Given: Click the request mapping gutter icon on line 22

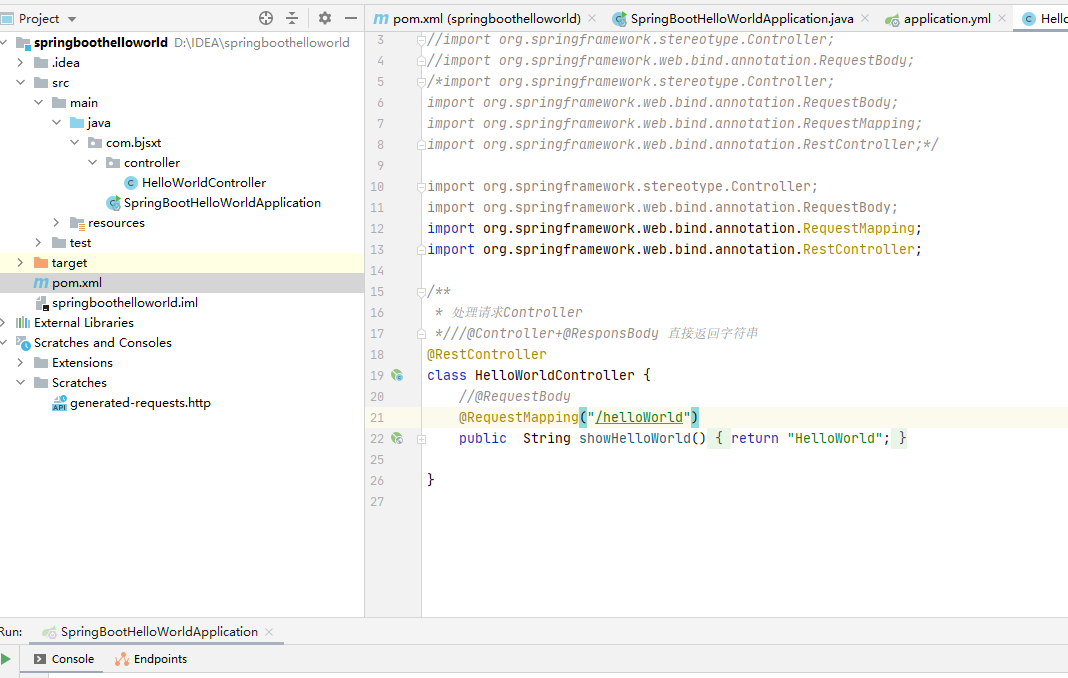Looking at the screenshot, I should pyautogui.click(x=397, y=439).
